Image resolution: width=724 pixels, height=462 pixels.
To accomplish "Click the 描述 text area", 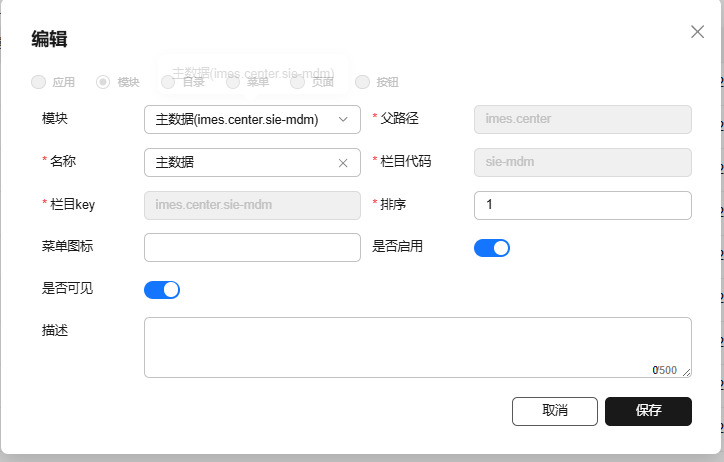I will (x=417, y=348).
